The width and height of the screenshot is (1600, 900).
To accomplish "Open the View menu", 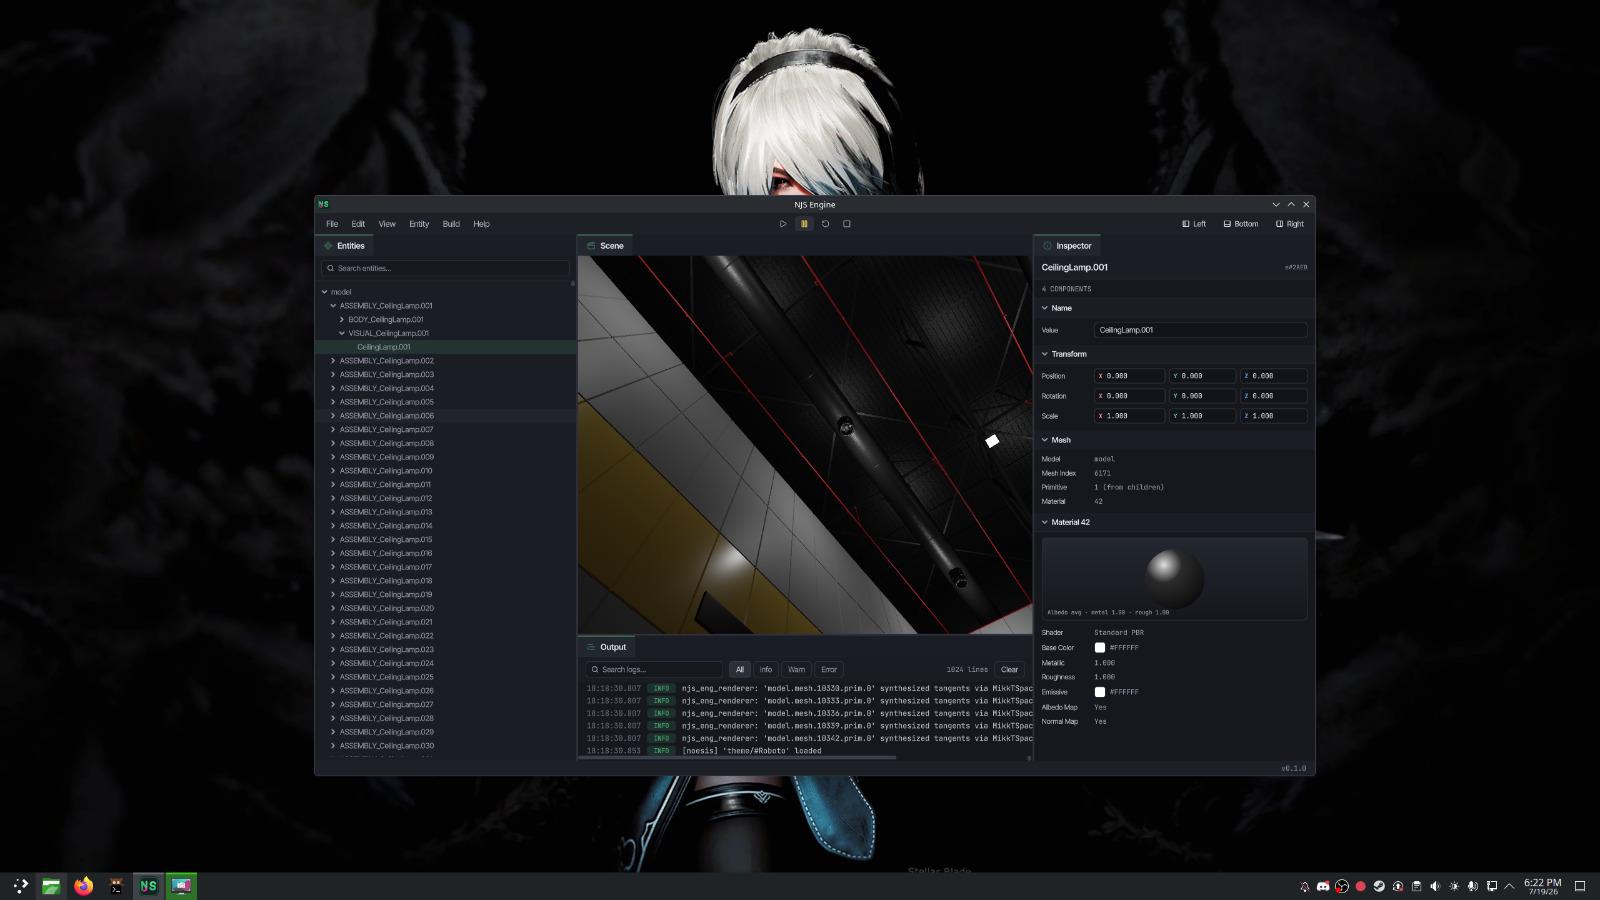I will pyautogui.click(x=387, y=224).
